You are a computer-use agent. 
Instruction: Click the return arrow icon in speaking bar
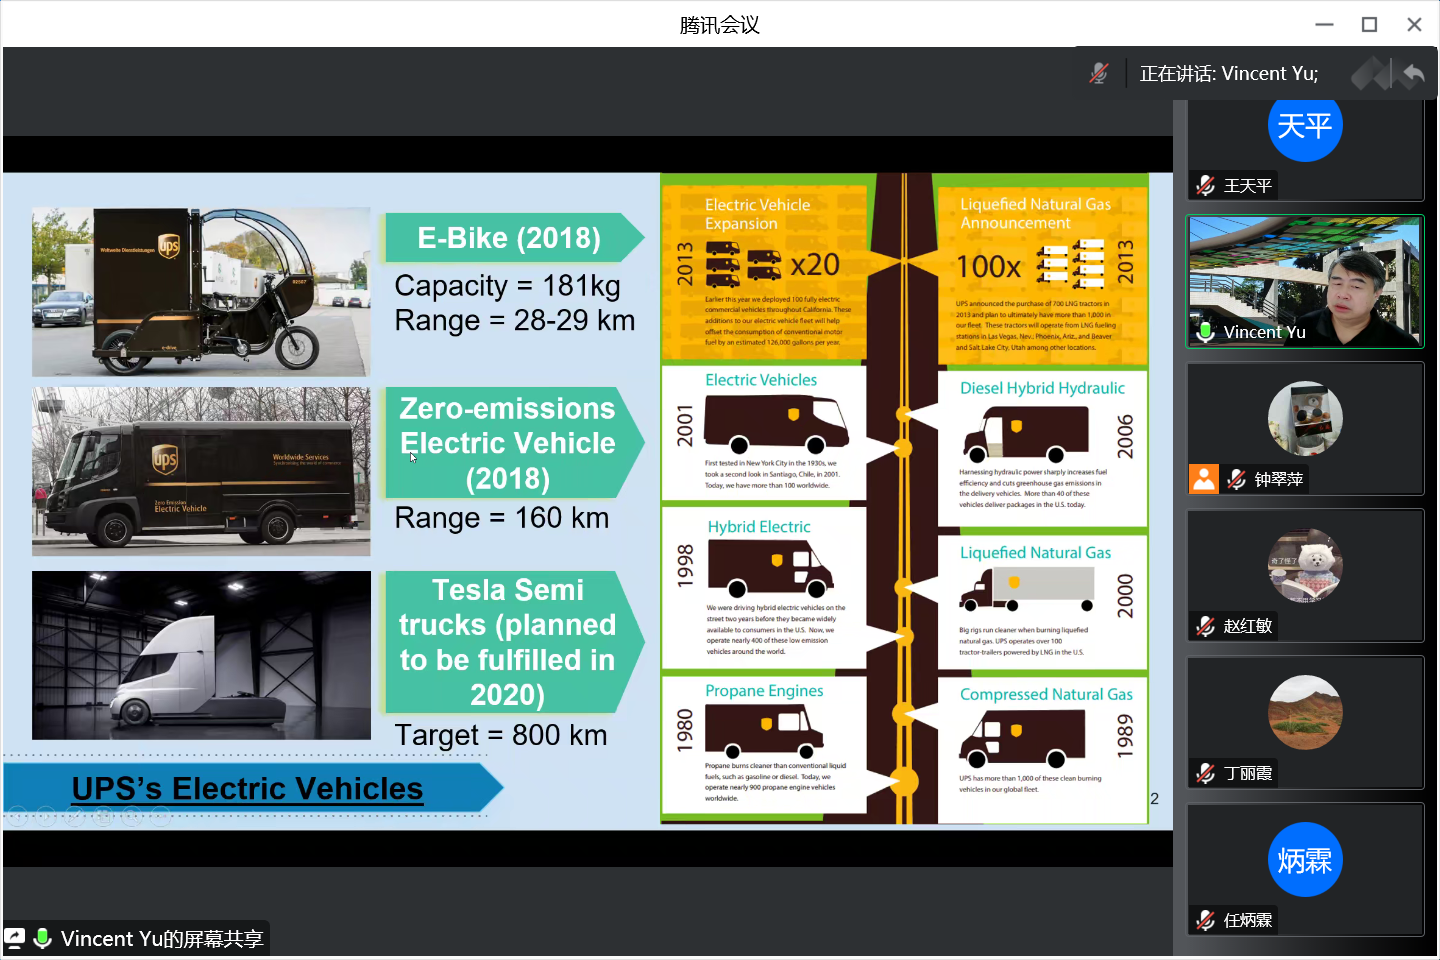[1413, 73]
